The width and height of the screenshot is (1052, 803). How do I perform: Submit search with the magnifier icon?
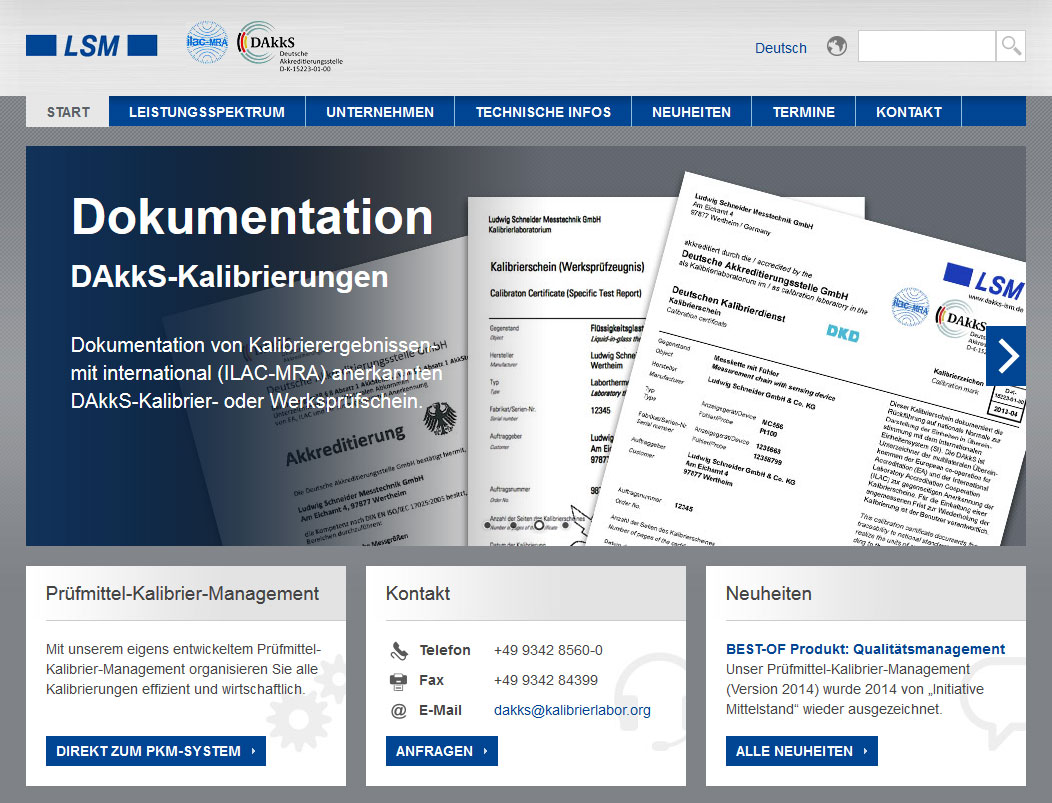(1010, 46)
